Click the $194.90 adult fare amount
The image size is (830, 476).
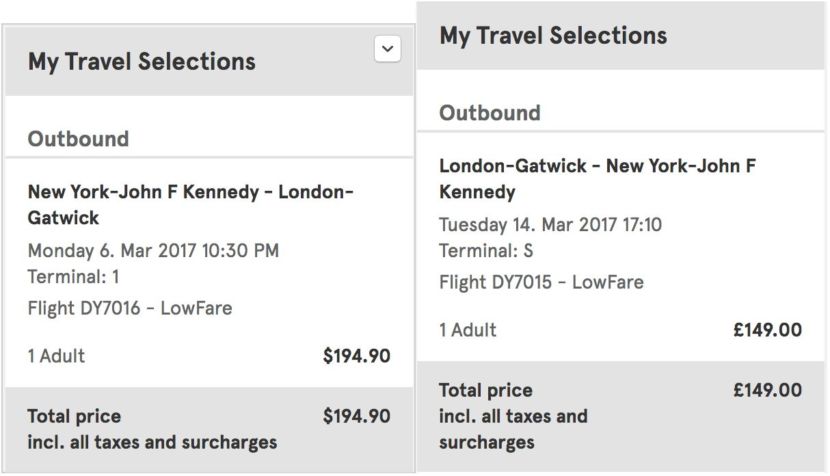[356, 355]
